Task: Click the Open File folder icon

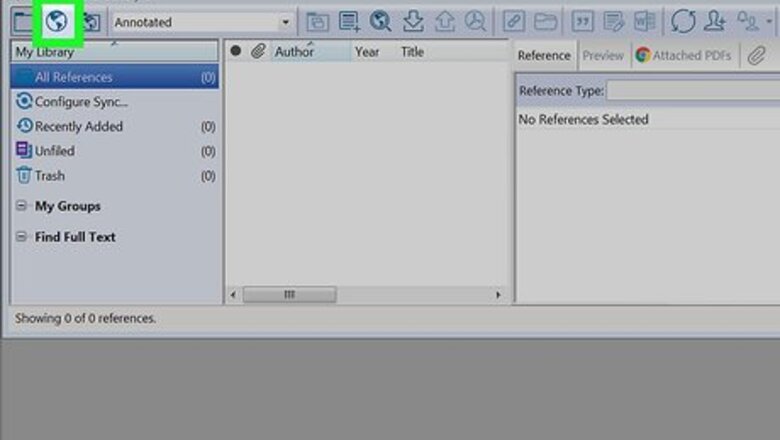Action: click(545, 22)
